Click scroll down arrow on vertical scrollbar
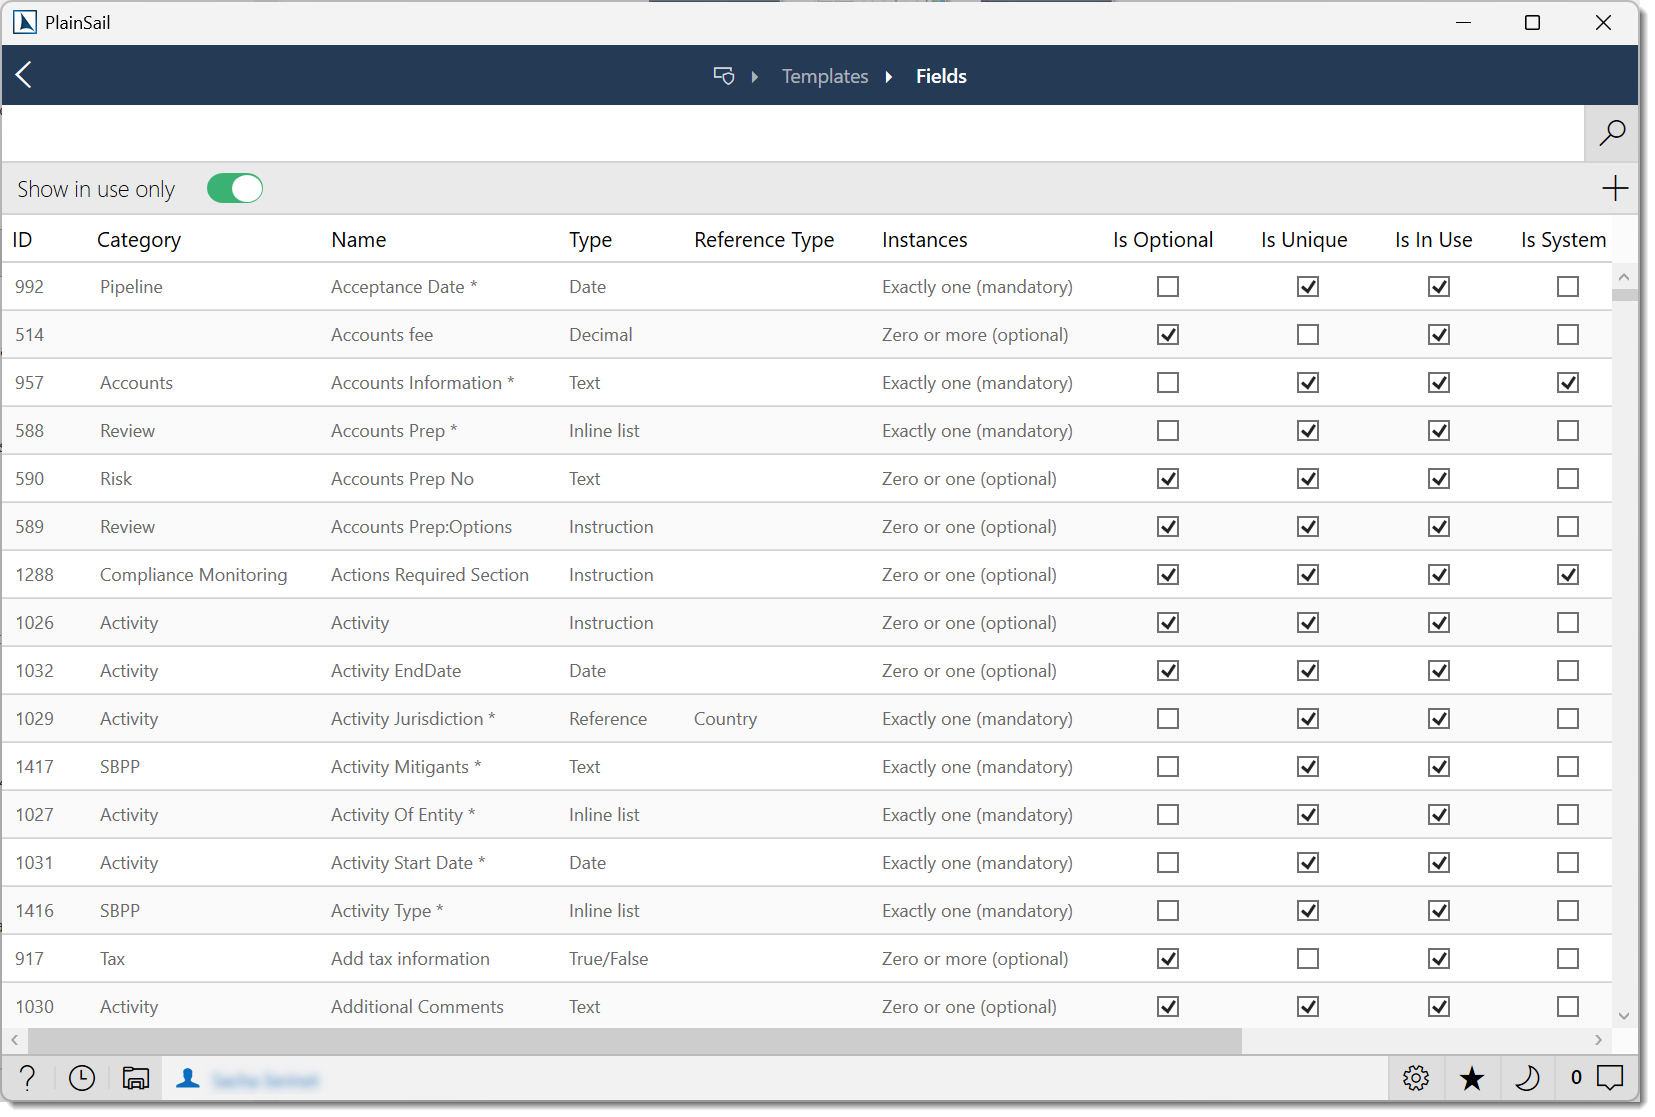1655x1117 pixels. click(x=1623, y=1016)
